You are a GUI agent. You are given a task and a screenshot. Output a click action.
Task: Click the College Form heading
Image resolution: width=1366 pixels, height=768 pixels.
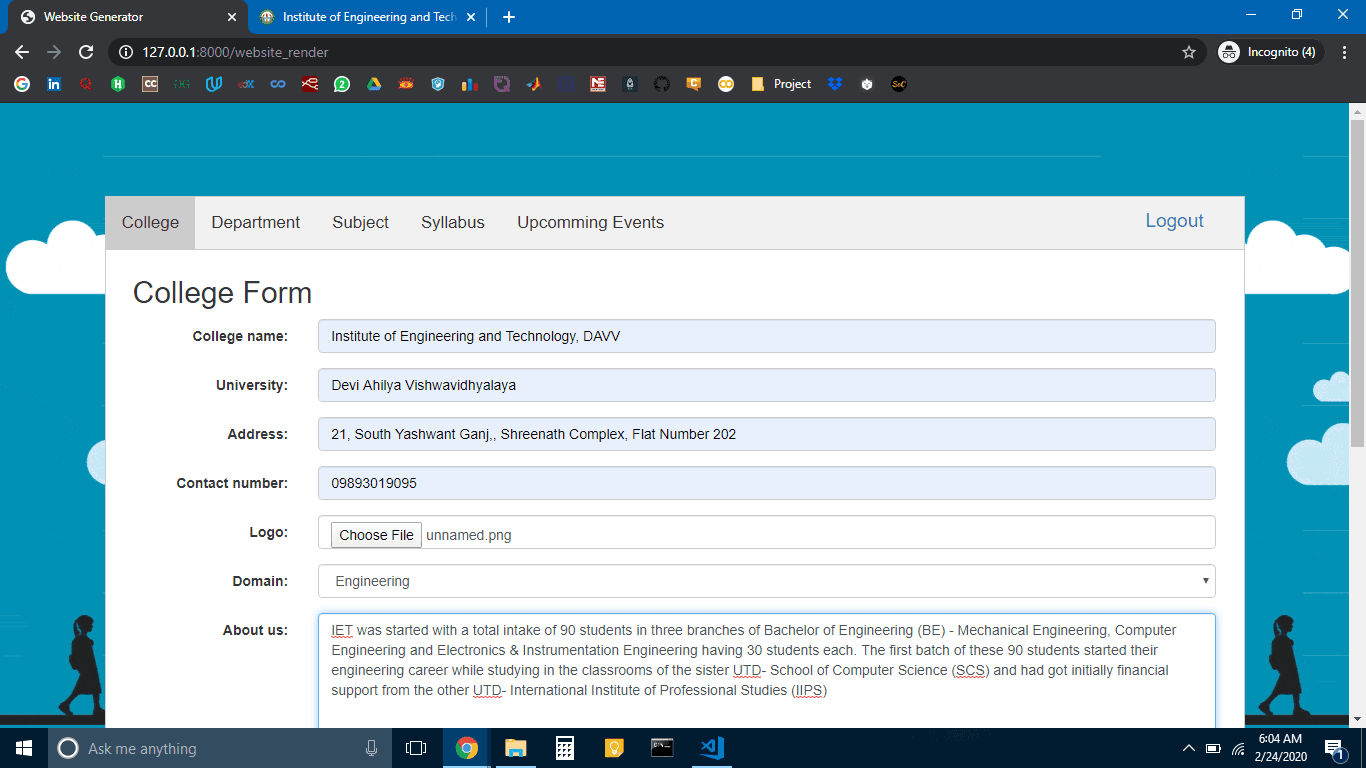[x=222, y=293]
